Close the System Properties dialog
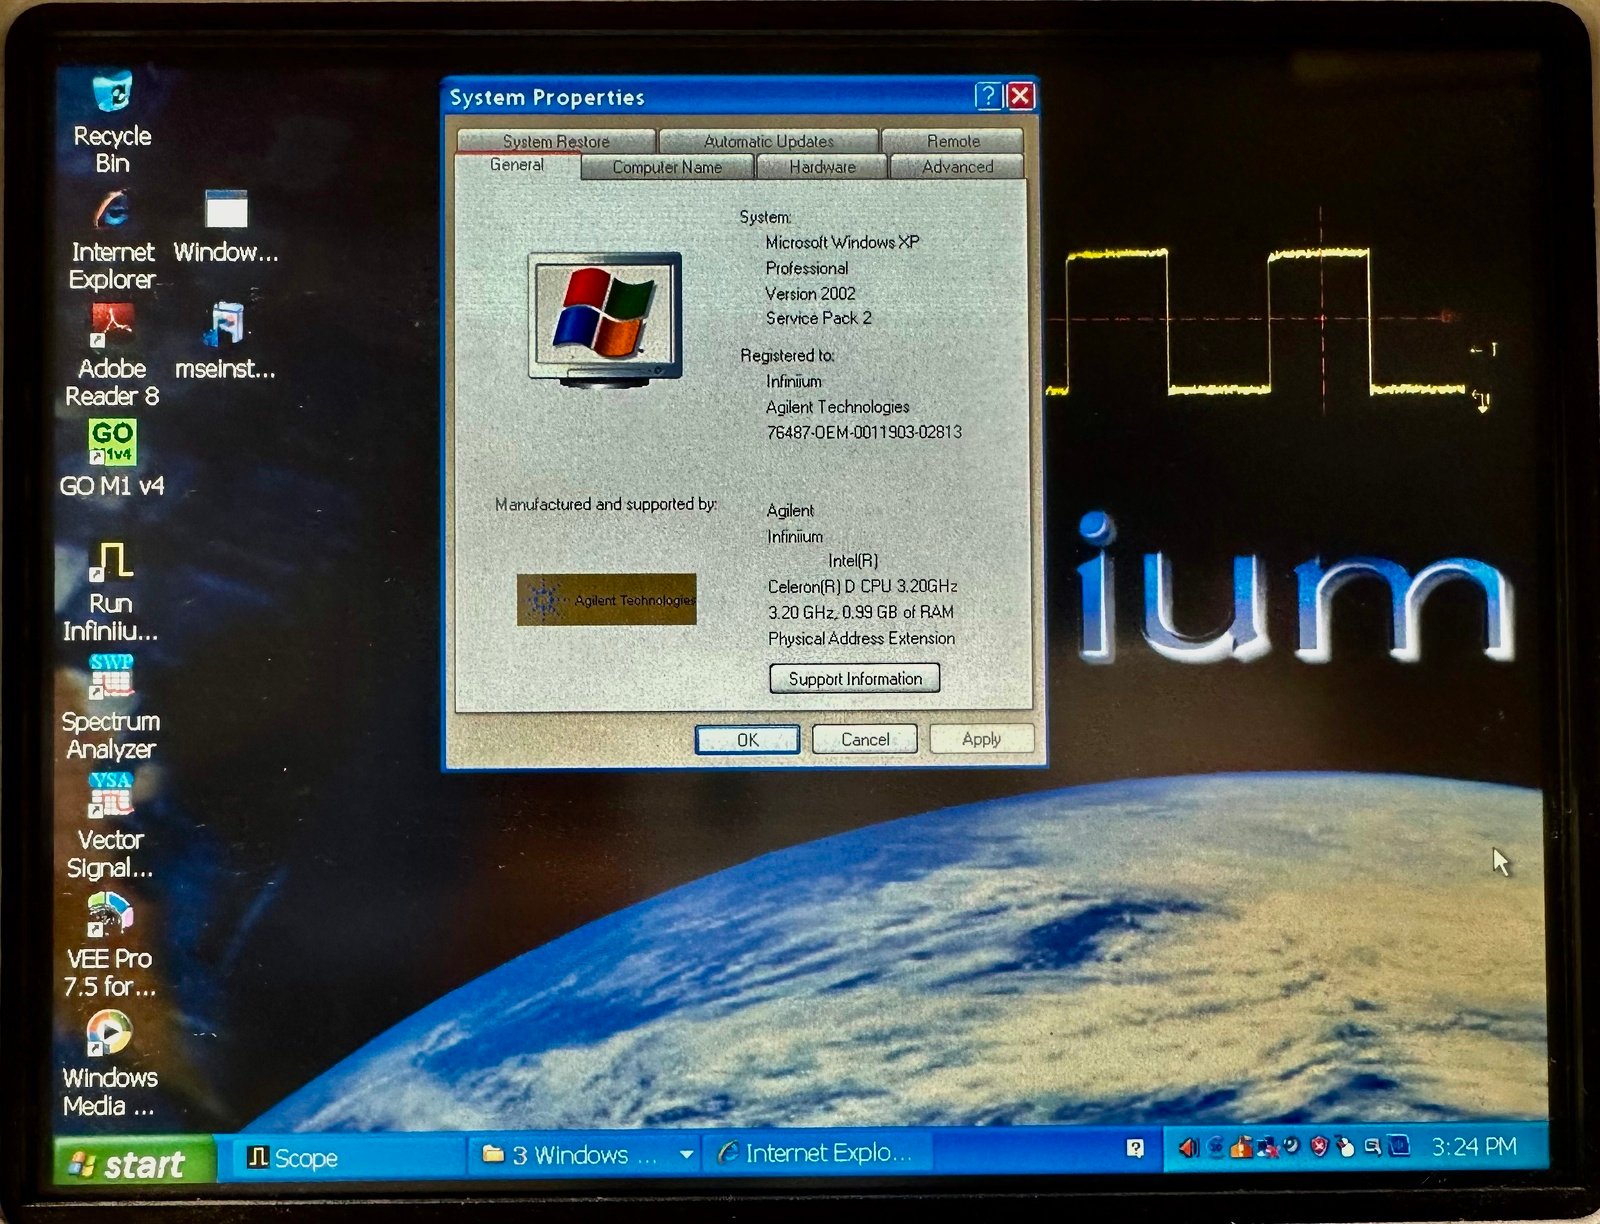Viewport: 1600px width, 1224px height. click(x=1020, y=96)
